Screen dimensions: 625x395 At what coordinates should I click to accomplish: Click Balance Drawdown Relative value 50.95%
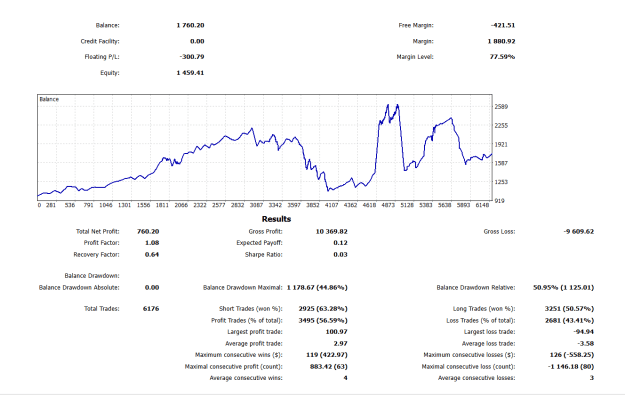click(x=564, y=287)
